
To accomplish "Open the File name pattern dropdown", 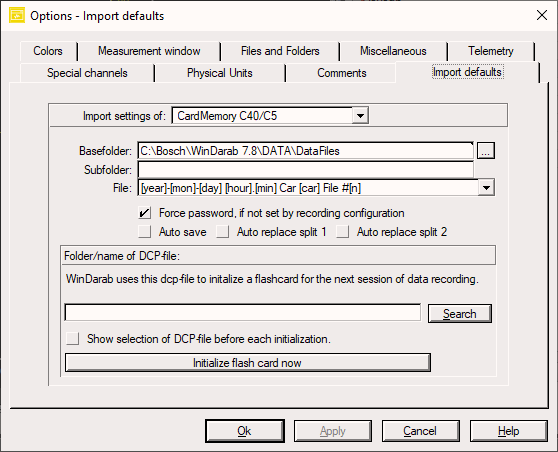I will (486, 188).
